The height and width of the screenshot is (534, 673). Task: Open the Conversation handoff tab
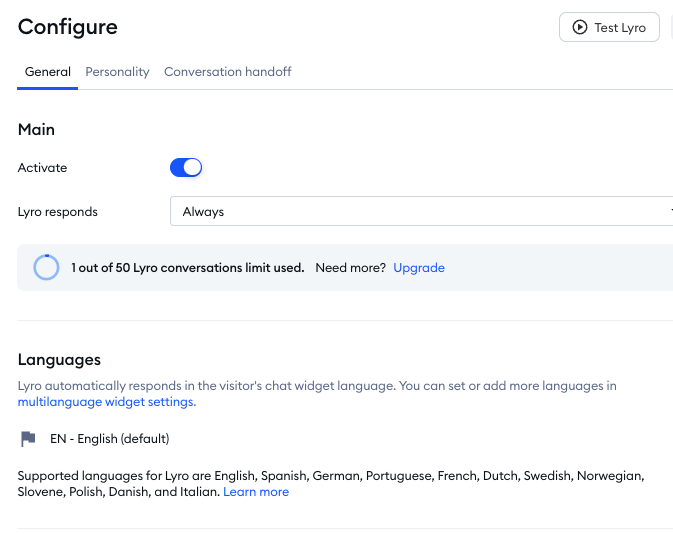[x=227, y=72]
